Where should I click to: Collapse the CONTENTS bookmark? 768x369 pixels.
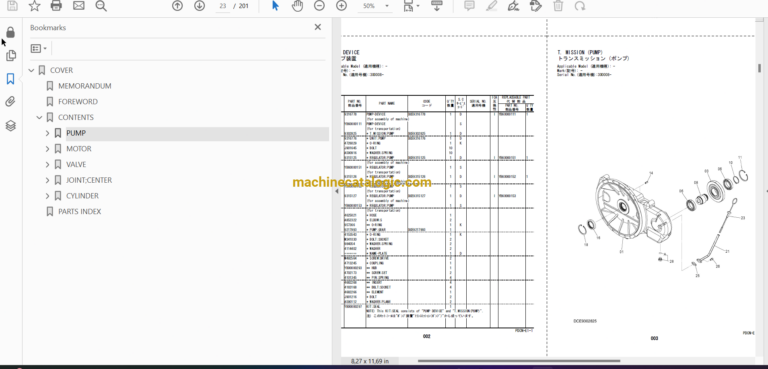point(40,118)
